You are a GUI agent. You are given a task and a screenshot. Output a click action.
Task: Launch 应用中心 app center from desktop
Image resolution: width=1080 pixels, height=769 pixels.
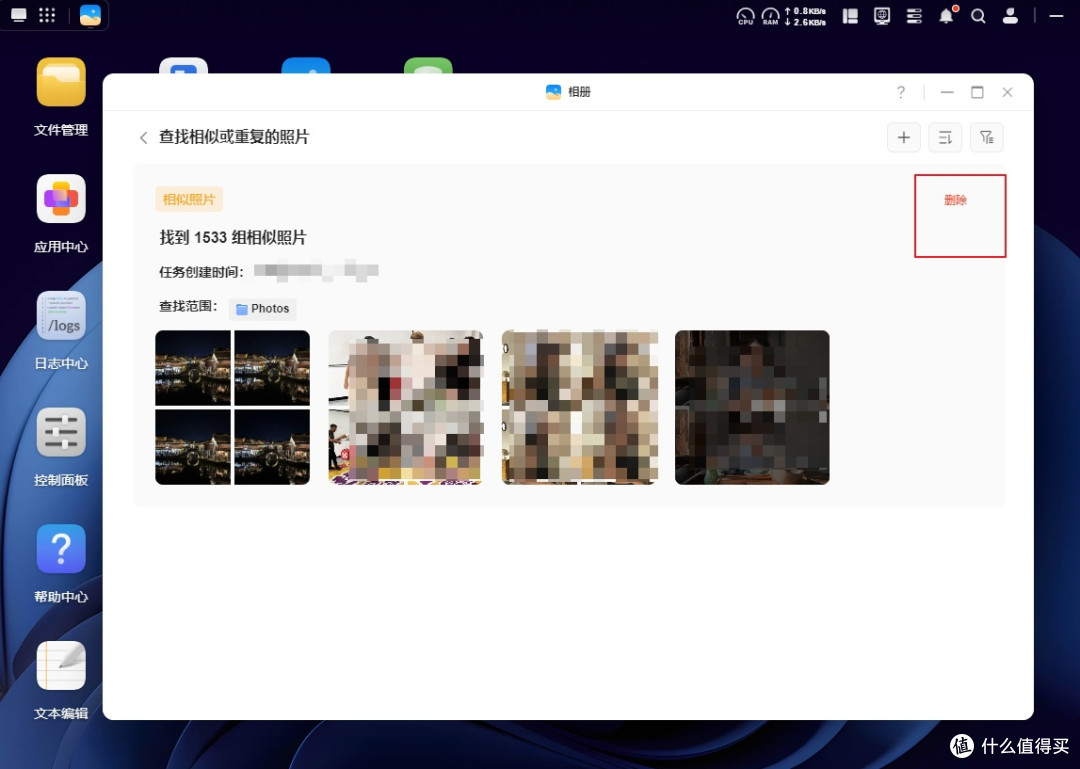pos(61,198)
